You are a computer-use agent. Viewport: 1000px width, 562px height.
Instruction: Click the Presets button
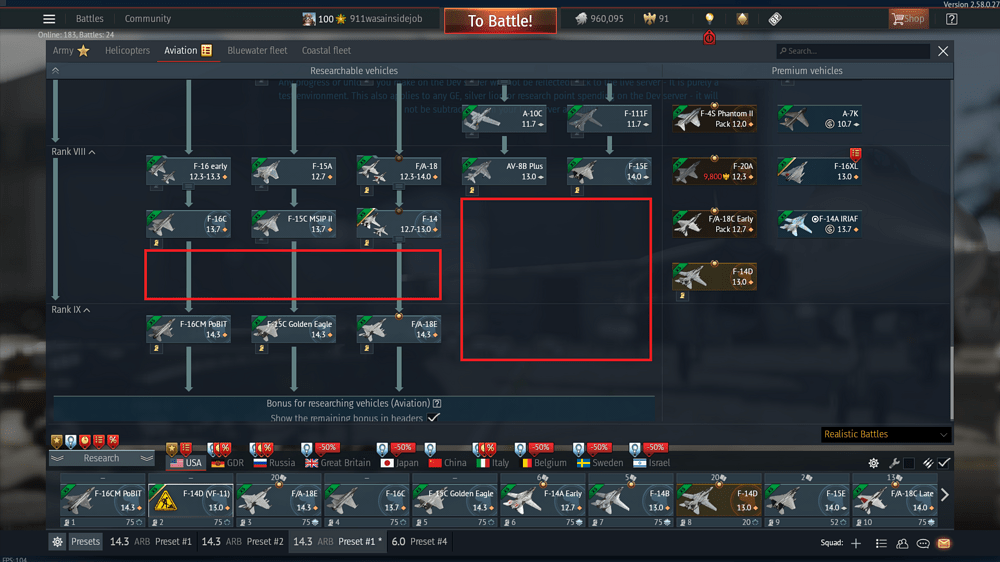pyautogui.click(x=85, y=542)
